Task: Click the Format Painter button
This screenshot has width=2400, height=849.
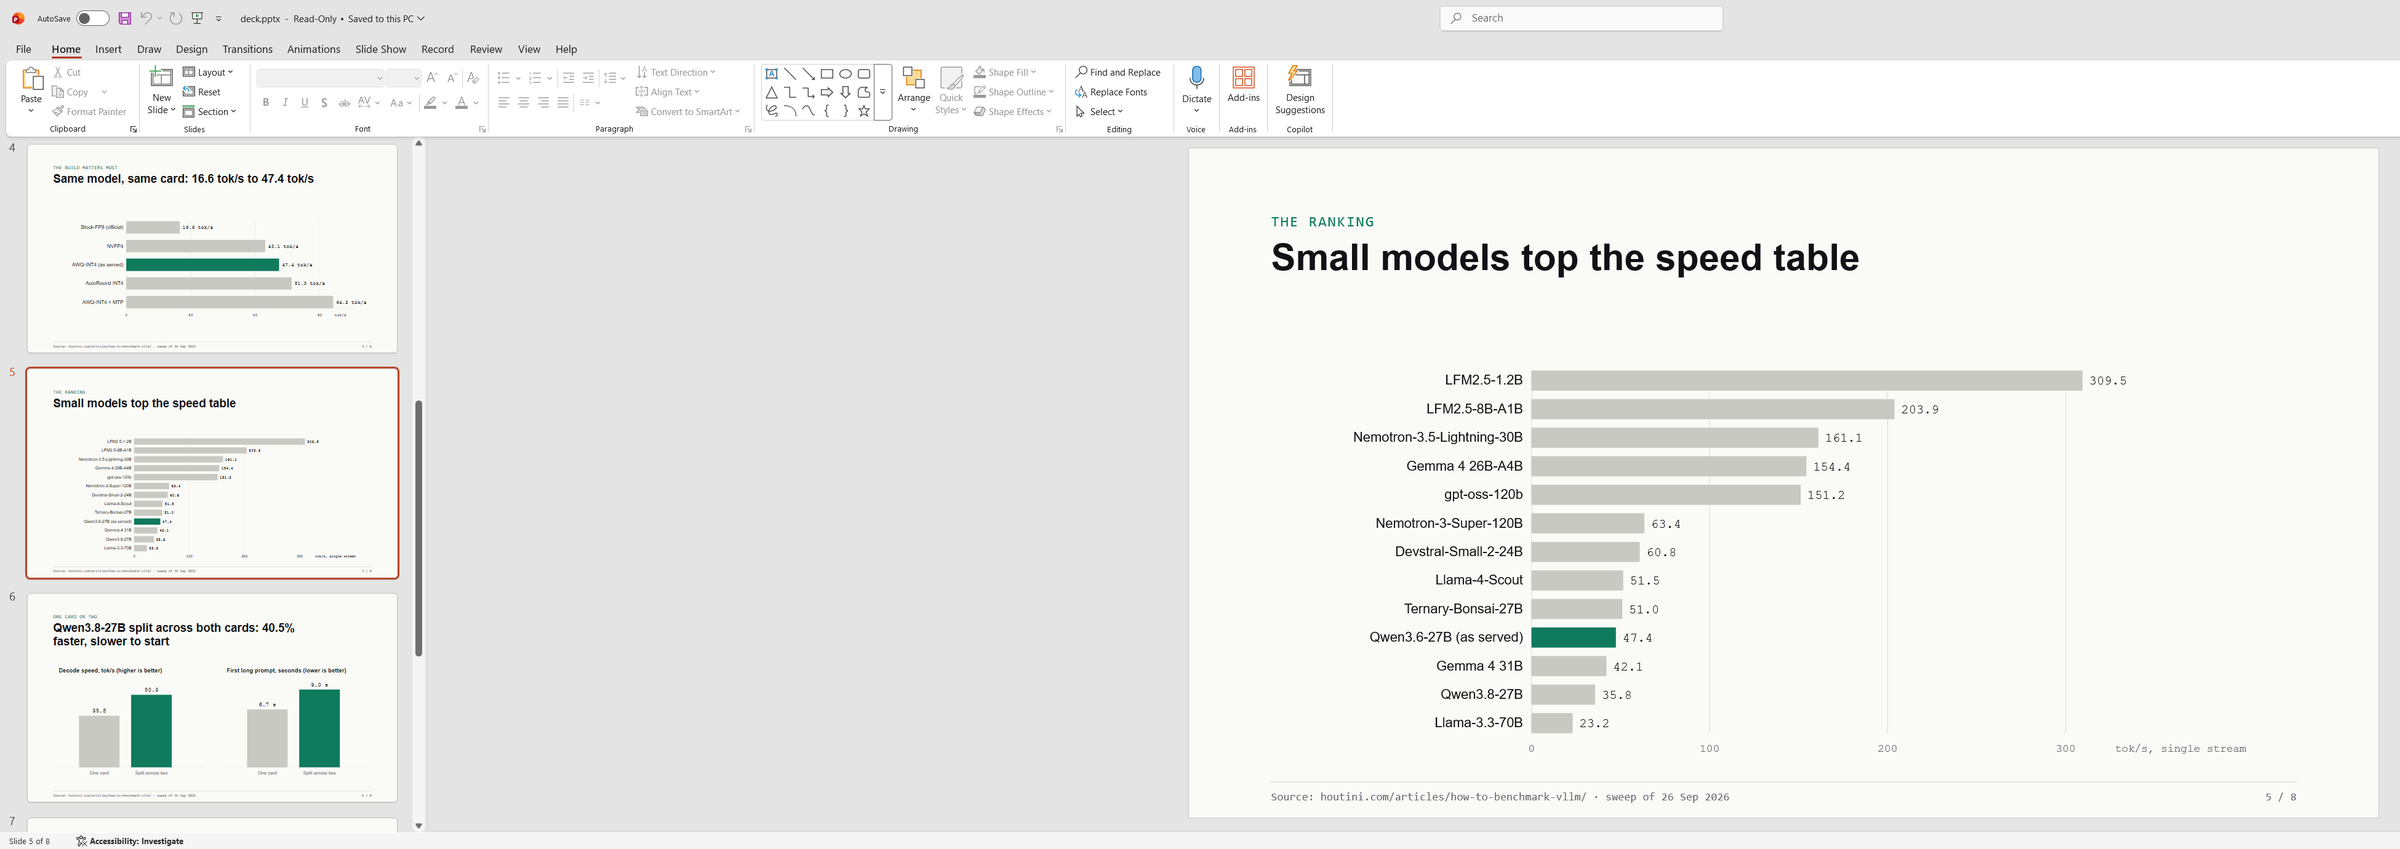Action: pos(89,112)
